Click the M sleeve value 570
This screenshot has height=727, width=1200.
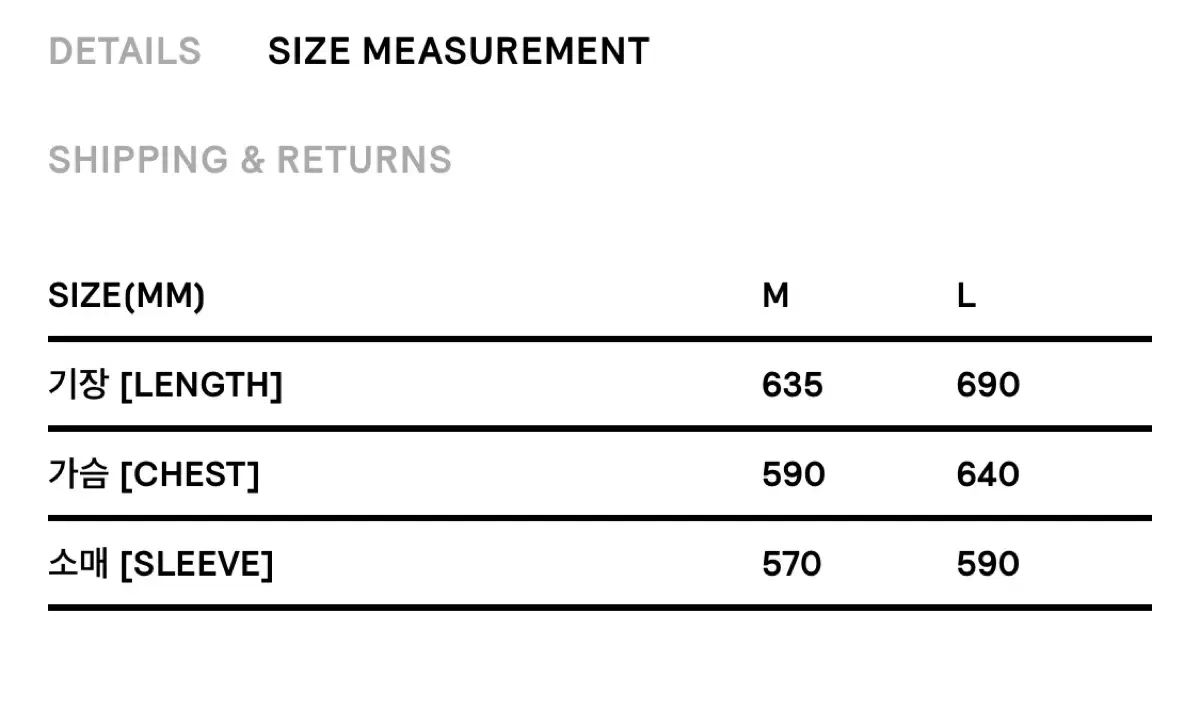(792, 565)
